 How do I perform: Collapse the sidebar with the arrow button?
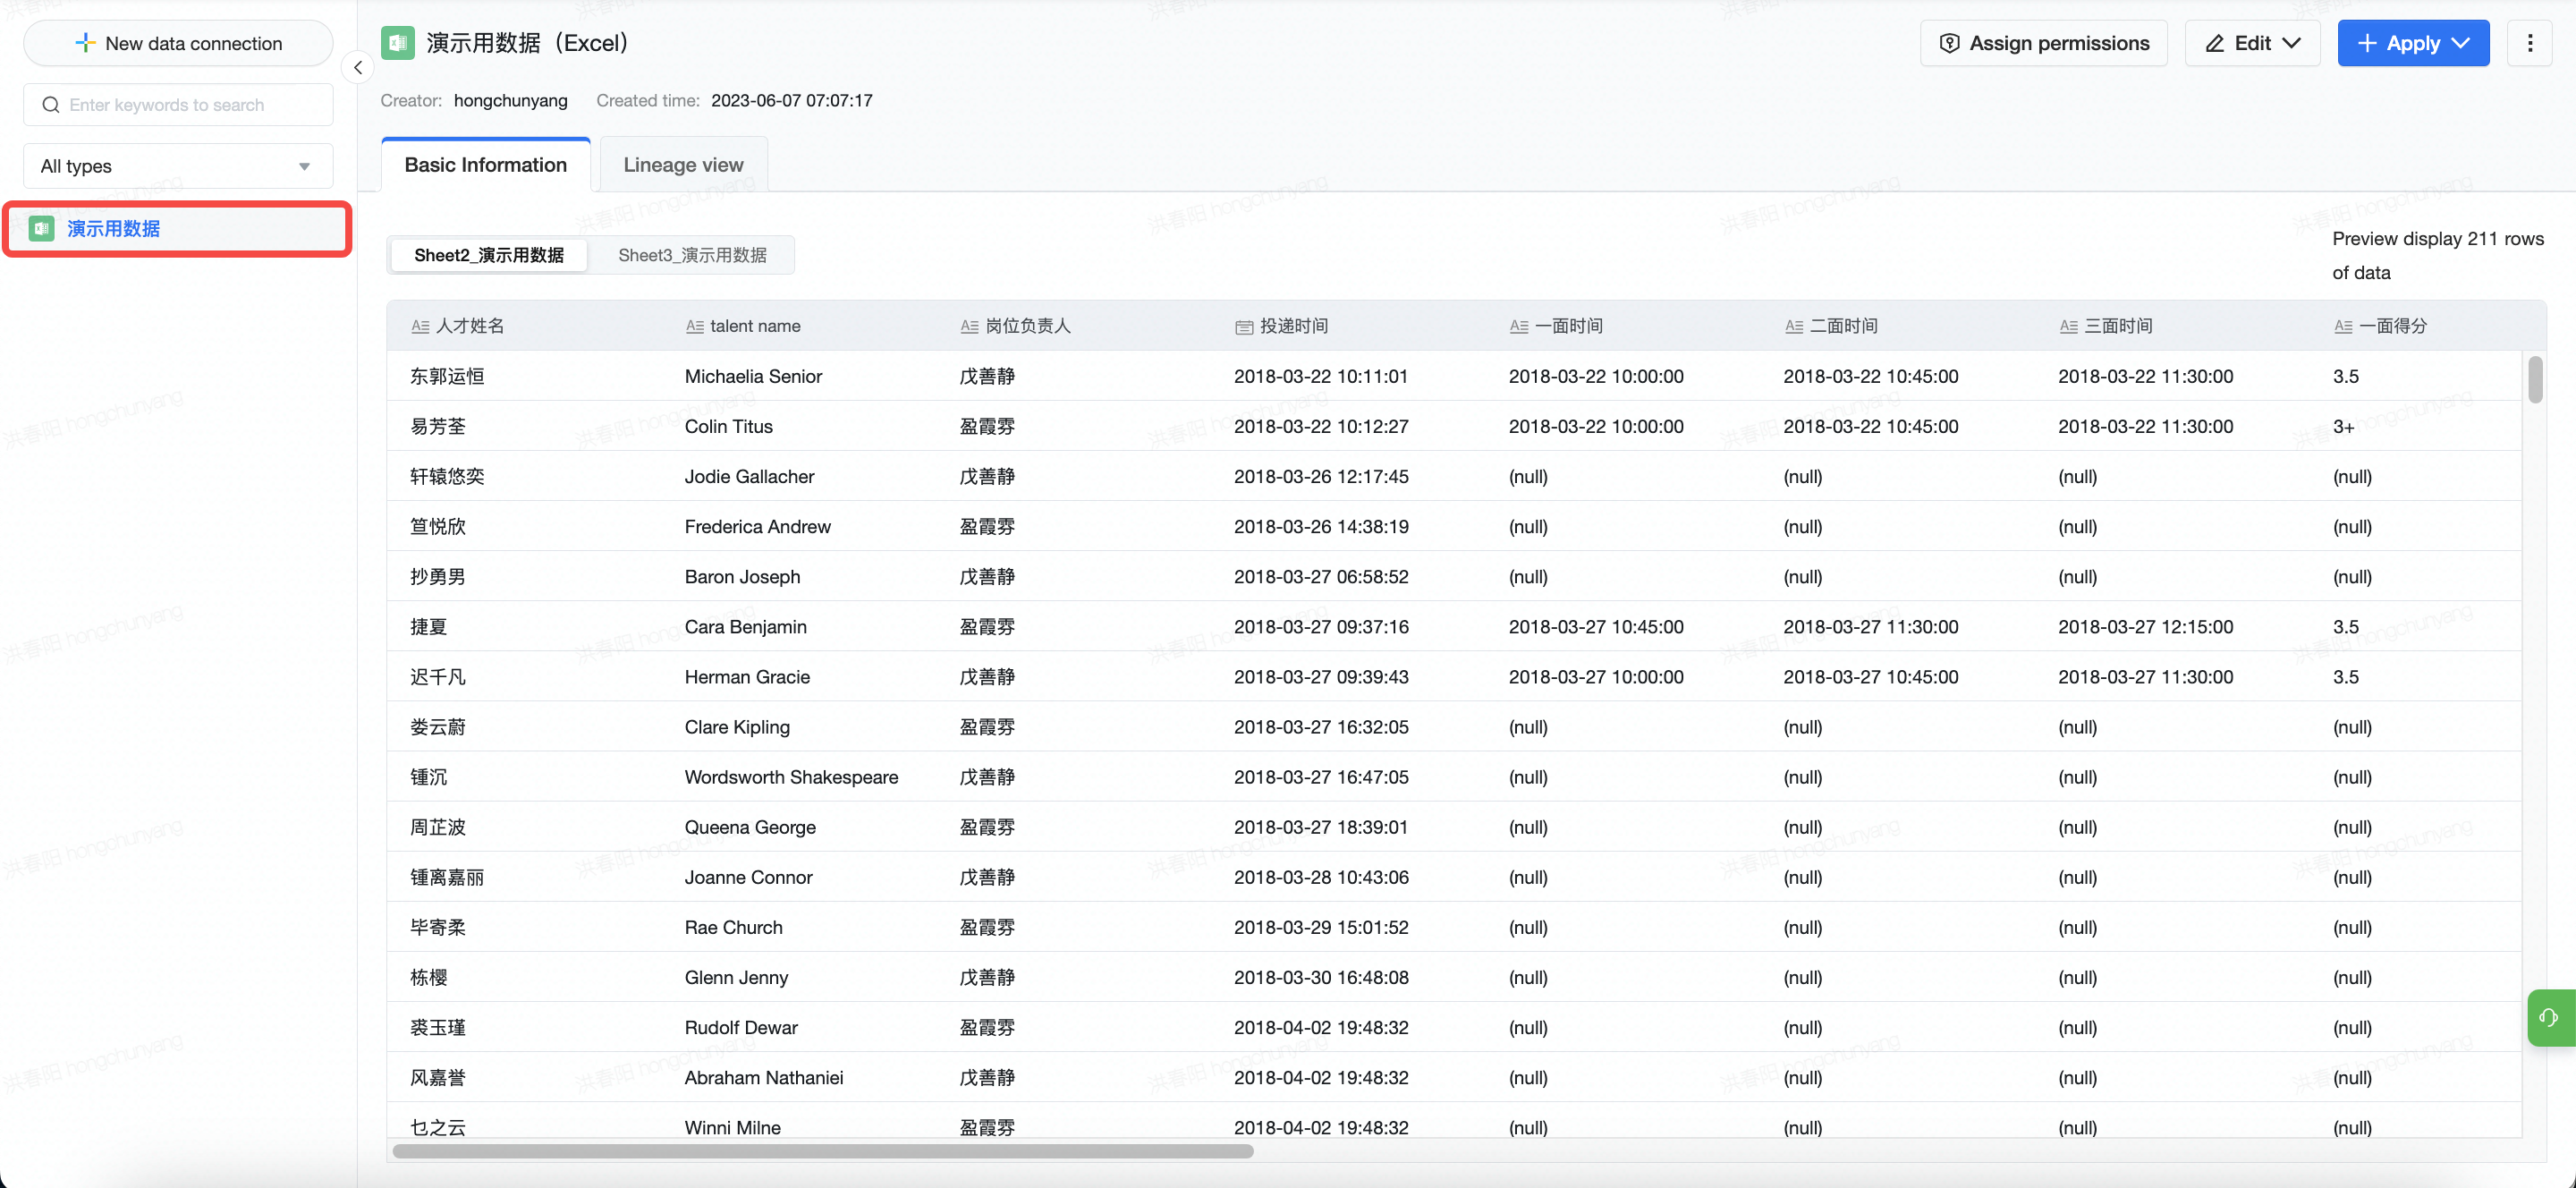[358, 68]
